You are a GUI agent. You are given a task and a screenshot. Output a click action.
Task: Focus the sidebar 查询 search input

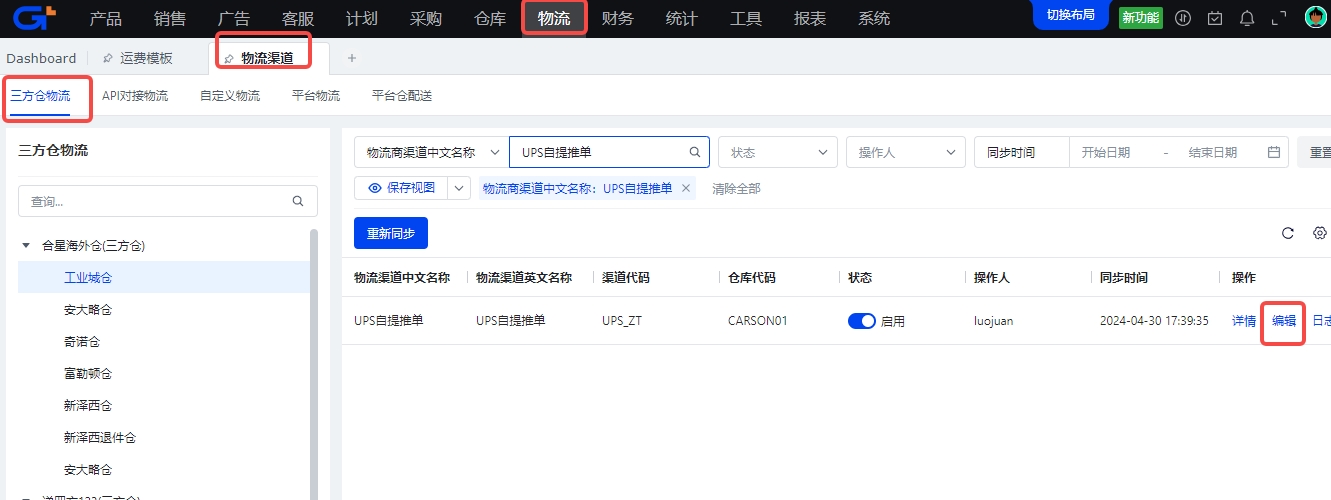168,201
